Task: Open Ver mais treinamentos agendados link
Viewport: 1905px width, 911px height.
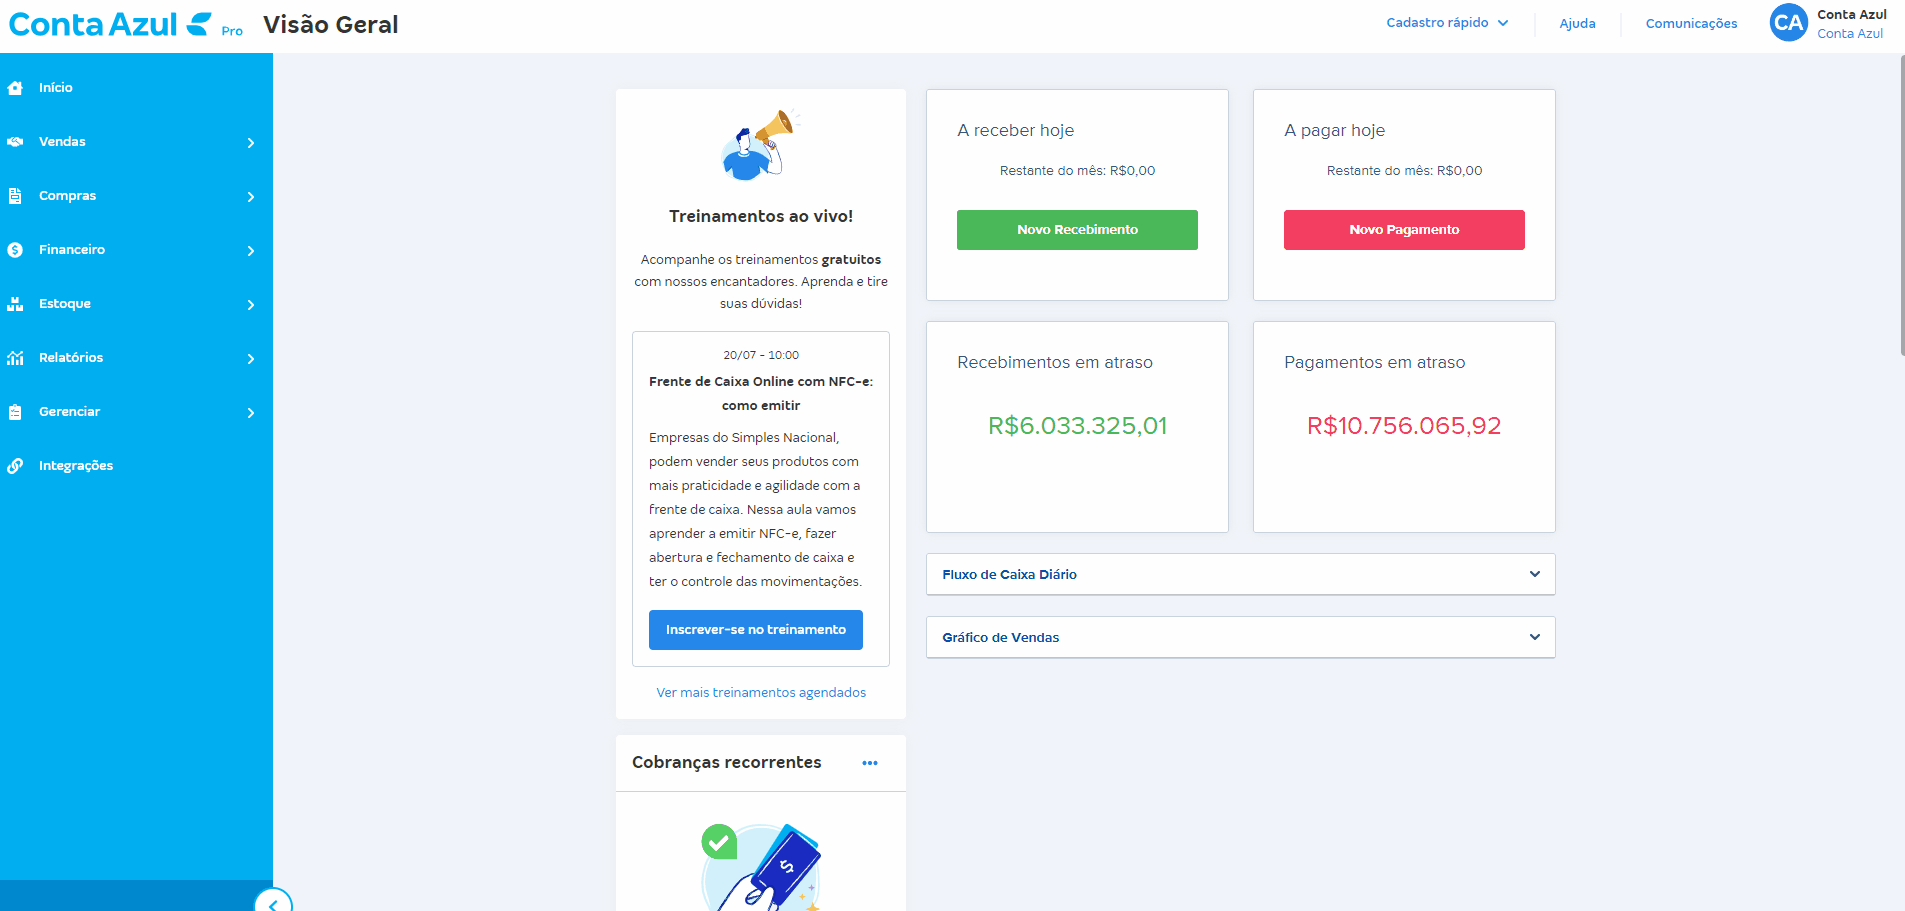Action: (761, 693)
